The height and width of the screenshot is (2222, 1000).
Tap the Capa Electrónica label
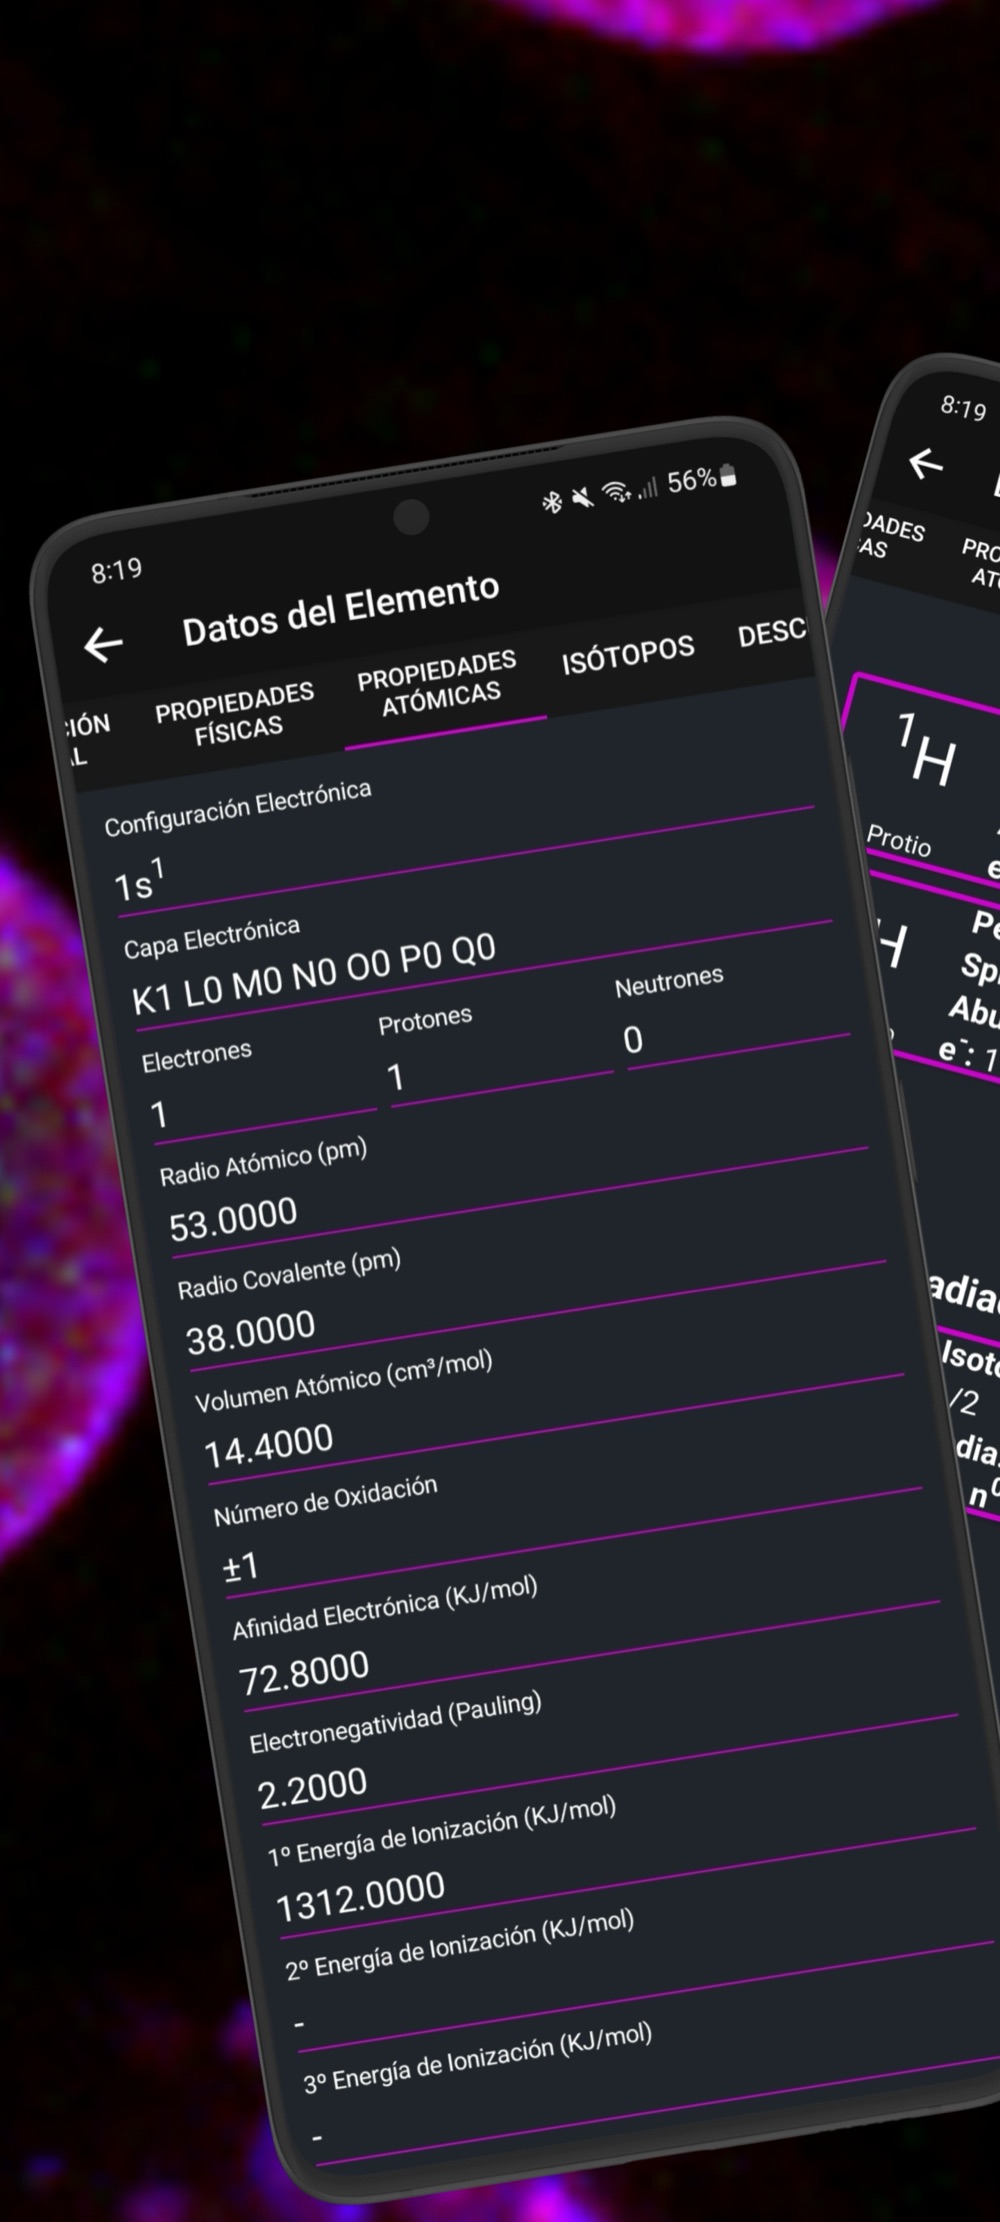(212, 938)
